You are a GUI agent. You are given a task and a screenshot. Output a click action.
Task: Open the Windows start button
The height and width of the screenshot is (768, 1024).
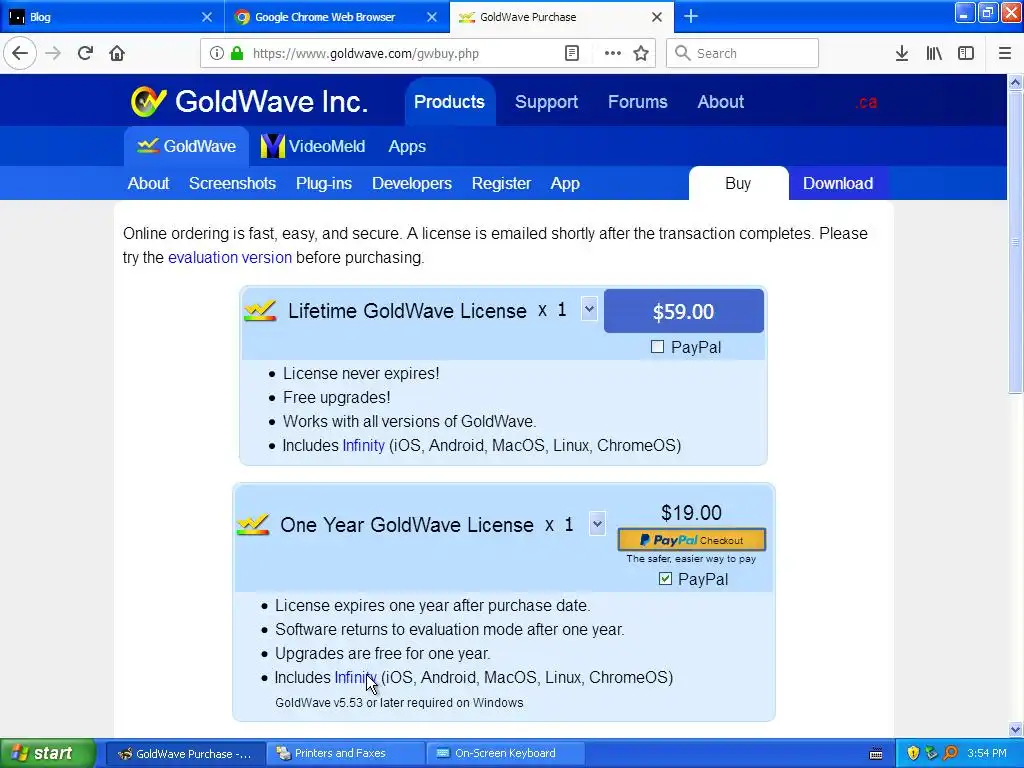[x=48, y=753]
